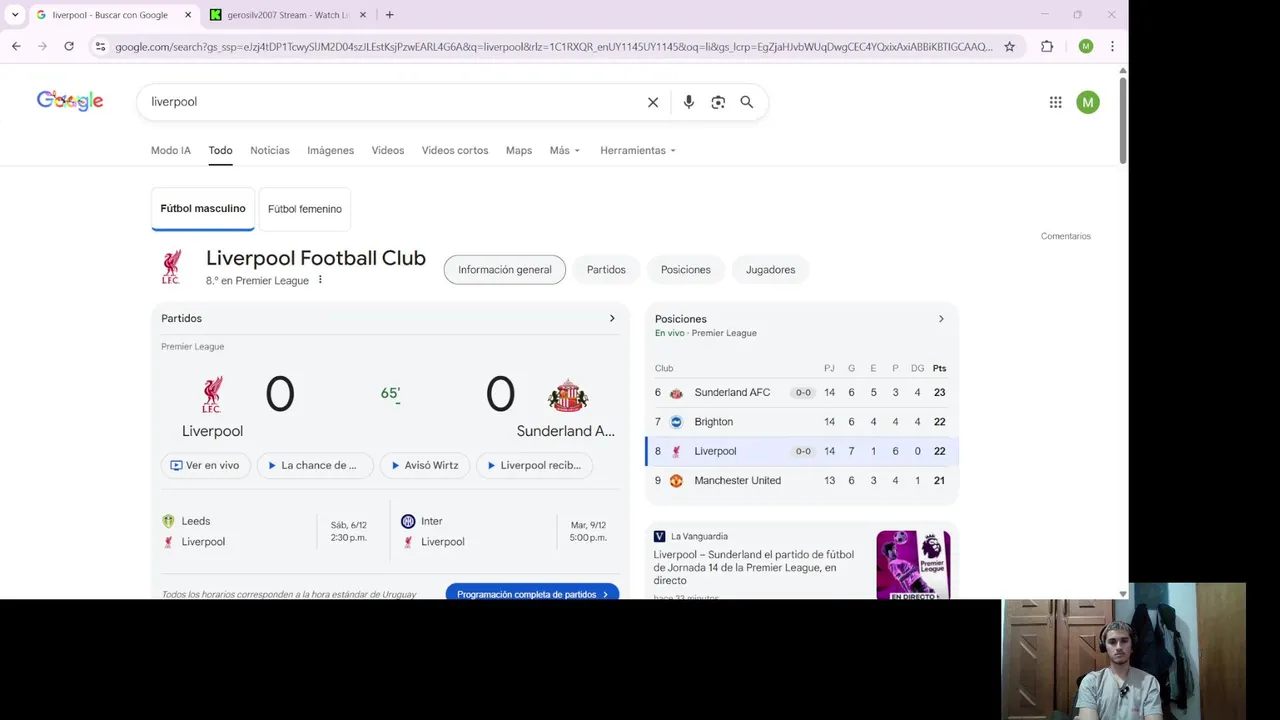
Task: Select the Fútbol femenino tab
Action: (x=305, y=209)
